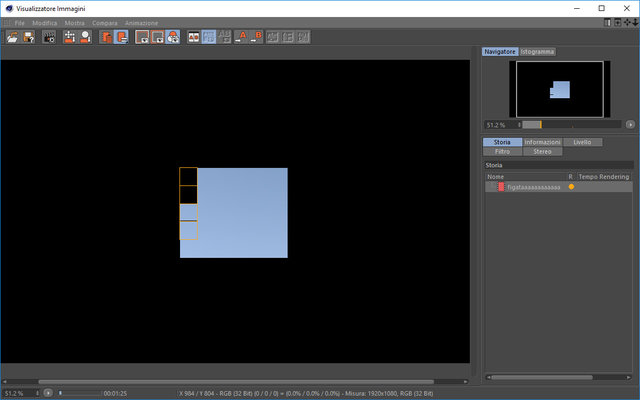Click the Save As disk icon
The image size is (640, 400).
29,37
